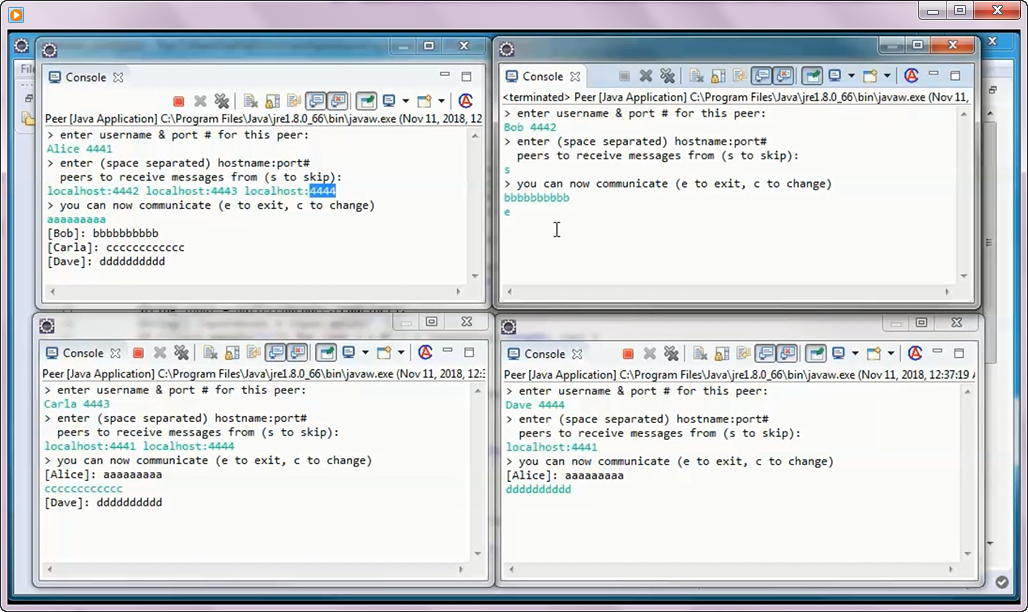1028x612 pixels.
Task: Select the Console tab in Alice's window
Action: [x=85, y=77]
